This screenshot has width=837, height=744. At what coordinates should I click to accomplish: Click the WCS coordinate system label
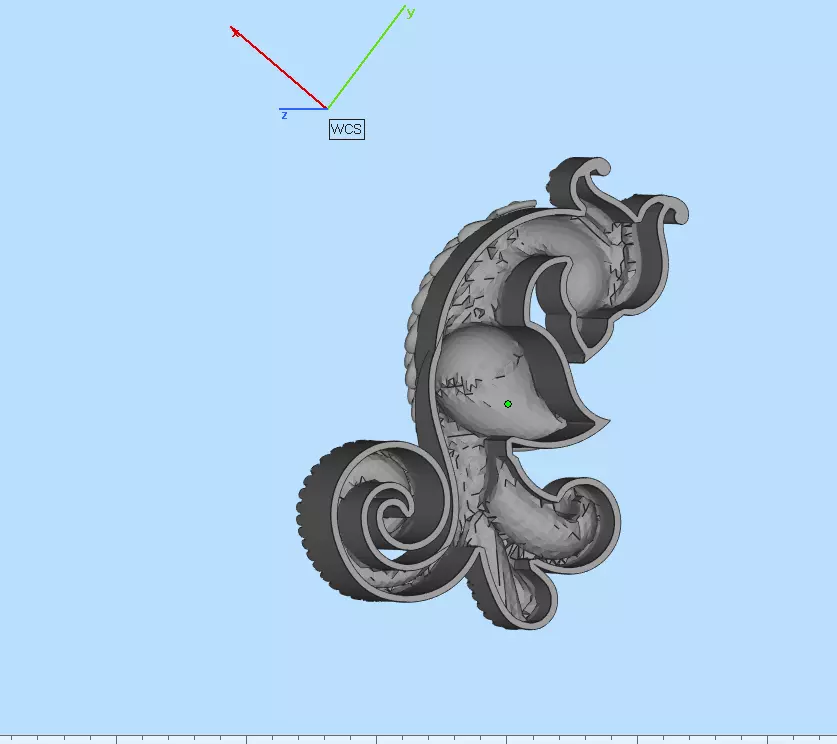click(x=347, y=129)
